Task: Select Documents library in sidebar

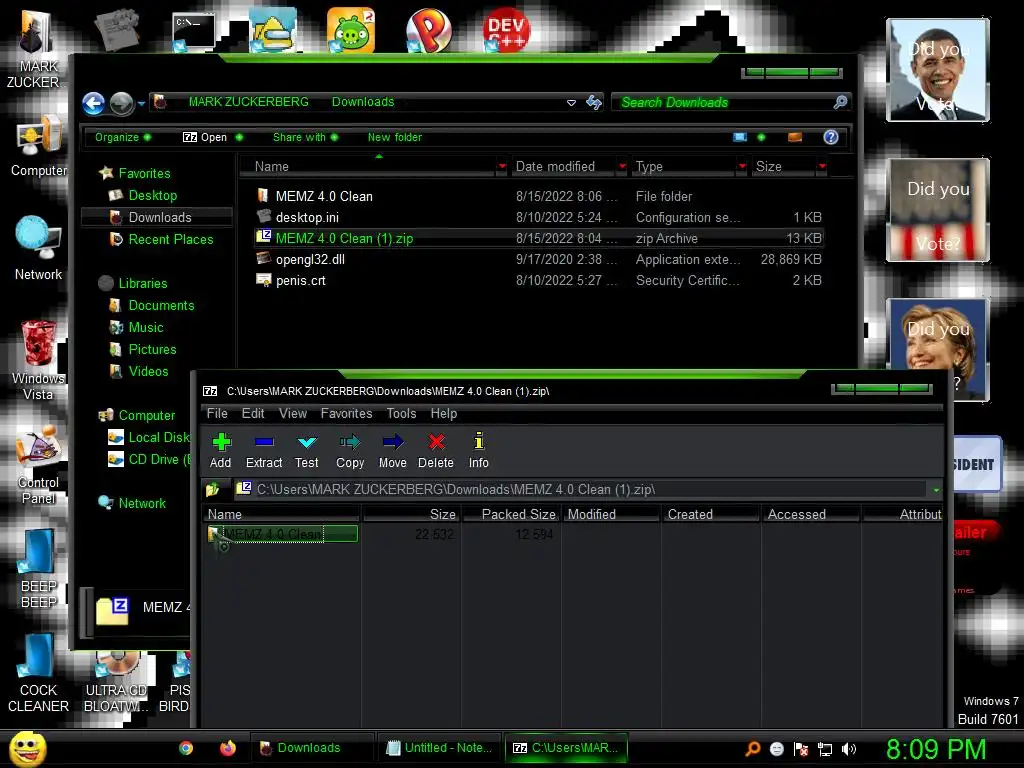Action: pos(161,306)
